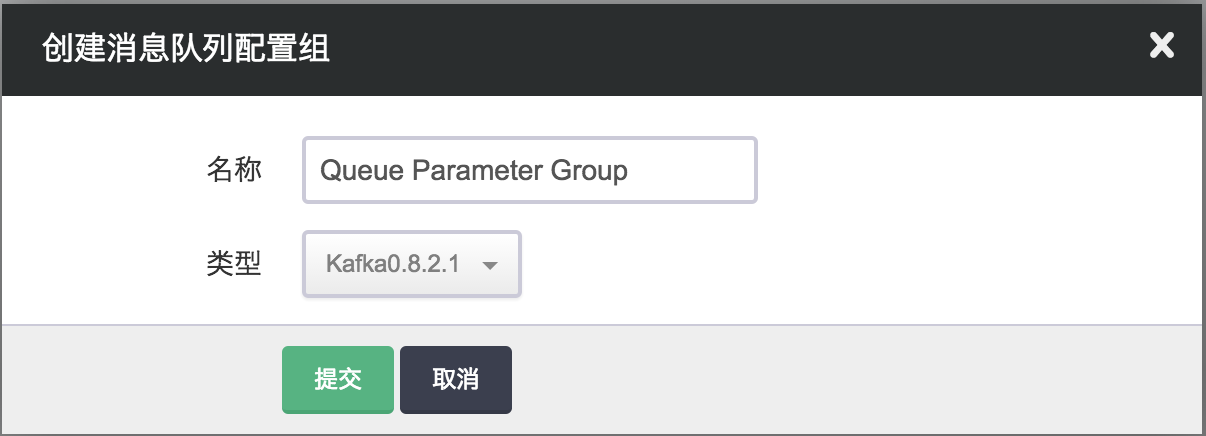Focus the Queue Parameter Group text box
This screenshot has width=1206, height=436.
(529, 171)
